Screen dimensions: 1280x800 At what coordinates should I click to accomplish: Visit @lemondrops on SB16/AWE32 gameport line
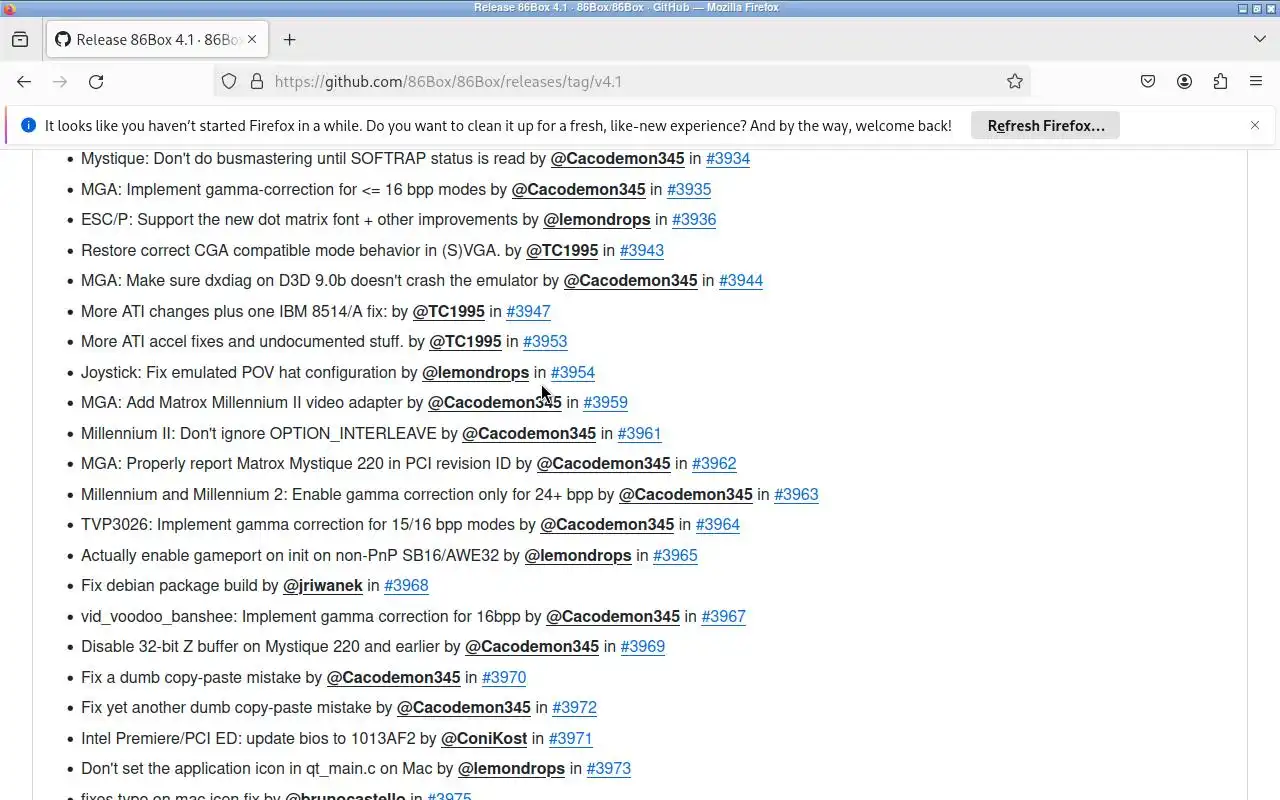(578, 555)
